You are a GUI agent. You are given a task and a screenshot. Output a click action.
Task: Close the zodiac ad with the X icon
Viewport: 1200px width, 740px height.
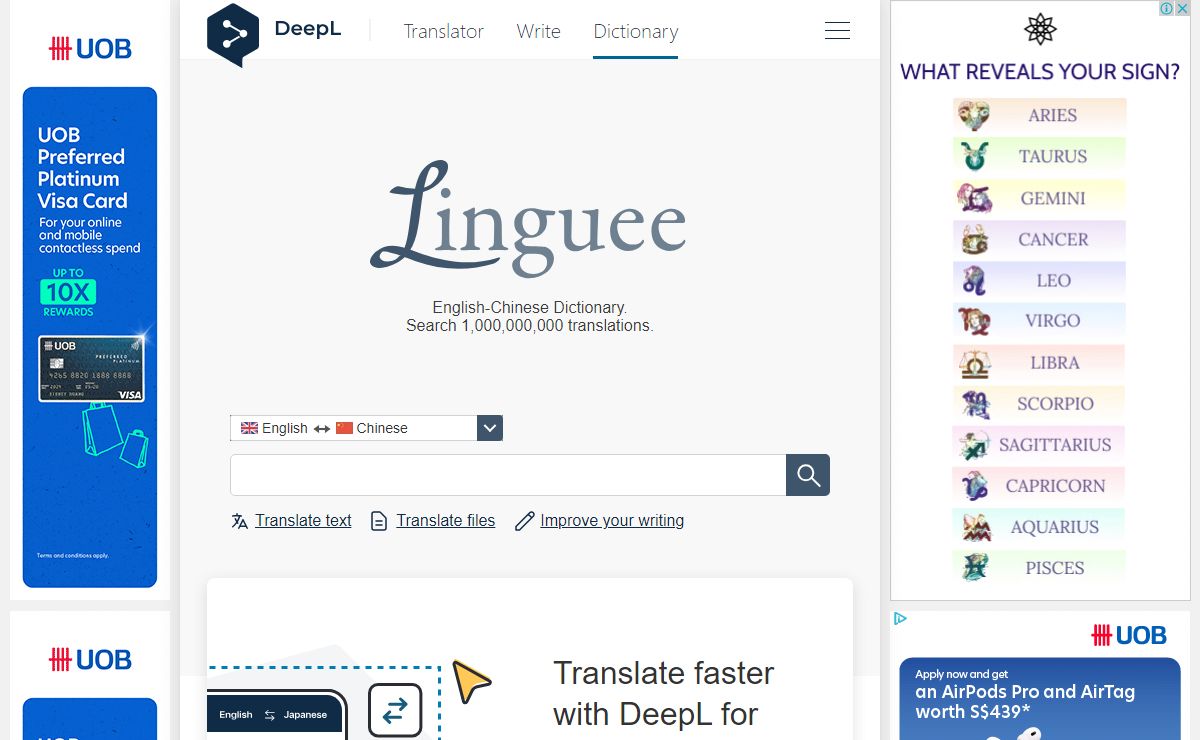coord(1182,8)
